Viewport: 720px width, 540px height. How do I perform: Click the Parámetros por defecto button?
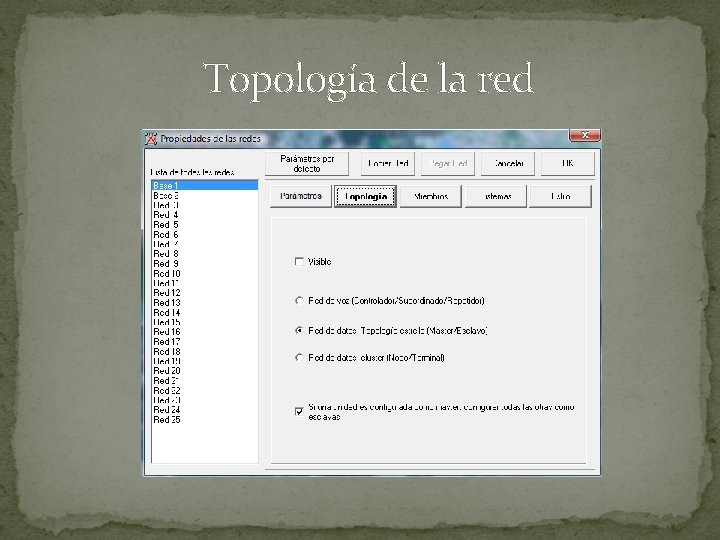(307, 163)
